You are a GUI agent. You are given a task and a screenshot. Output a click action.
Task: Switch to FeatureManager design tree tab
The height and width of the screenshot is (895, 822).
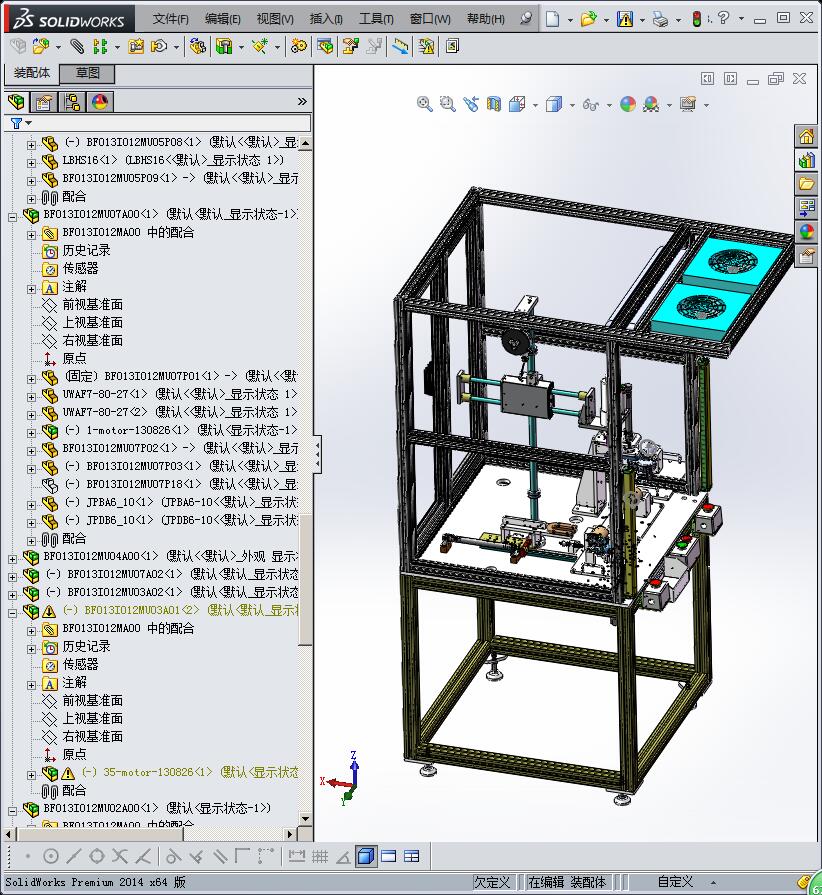tap(17, 102)
